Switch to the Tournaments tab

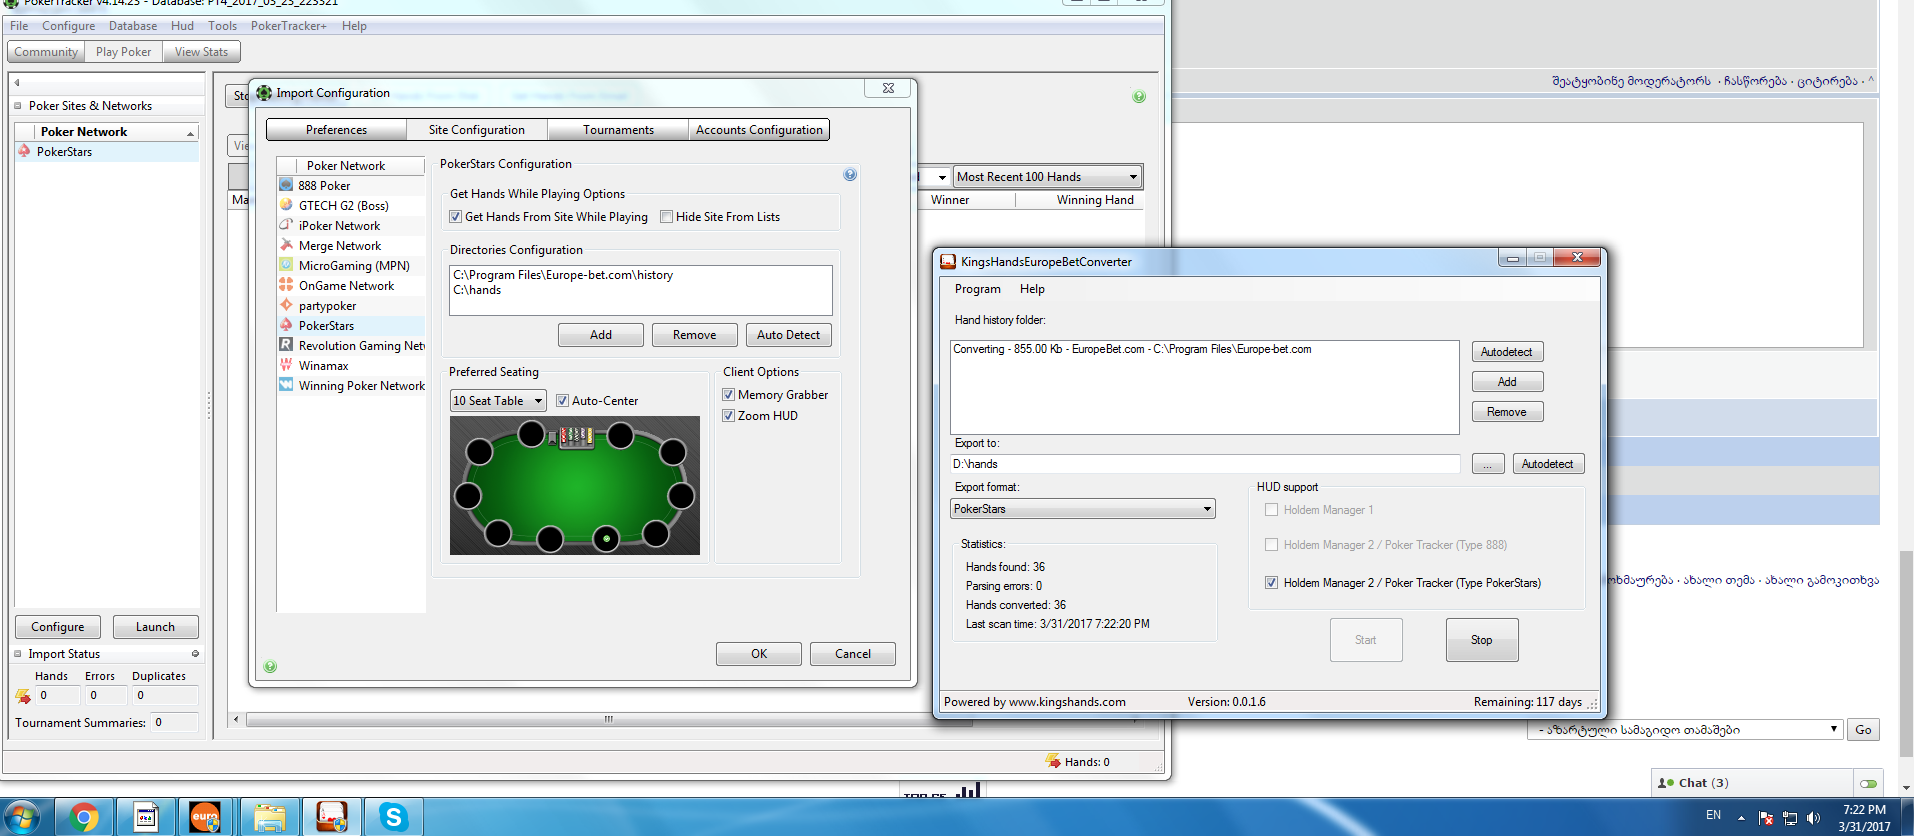618,130
